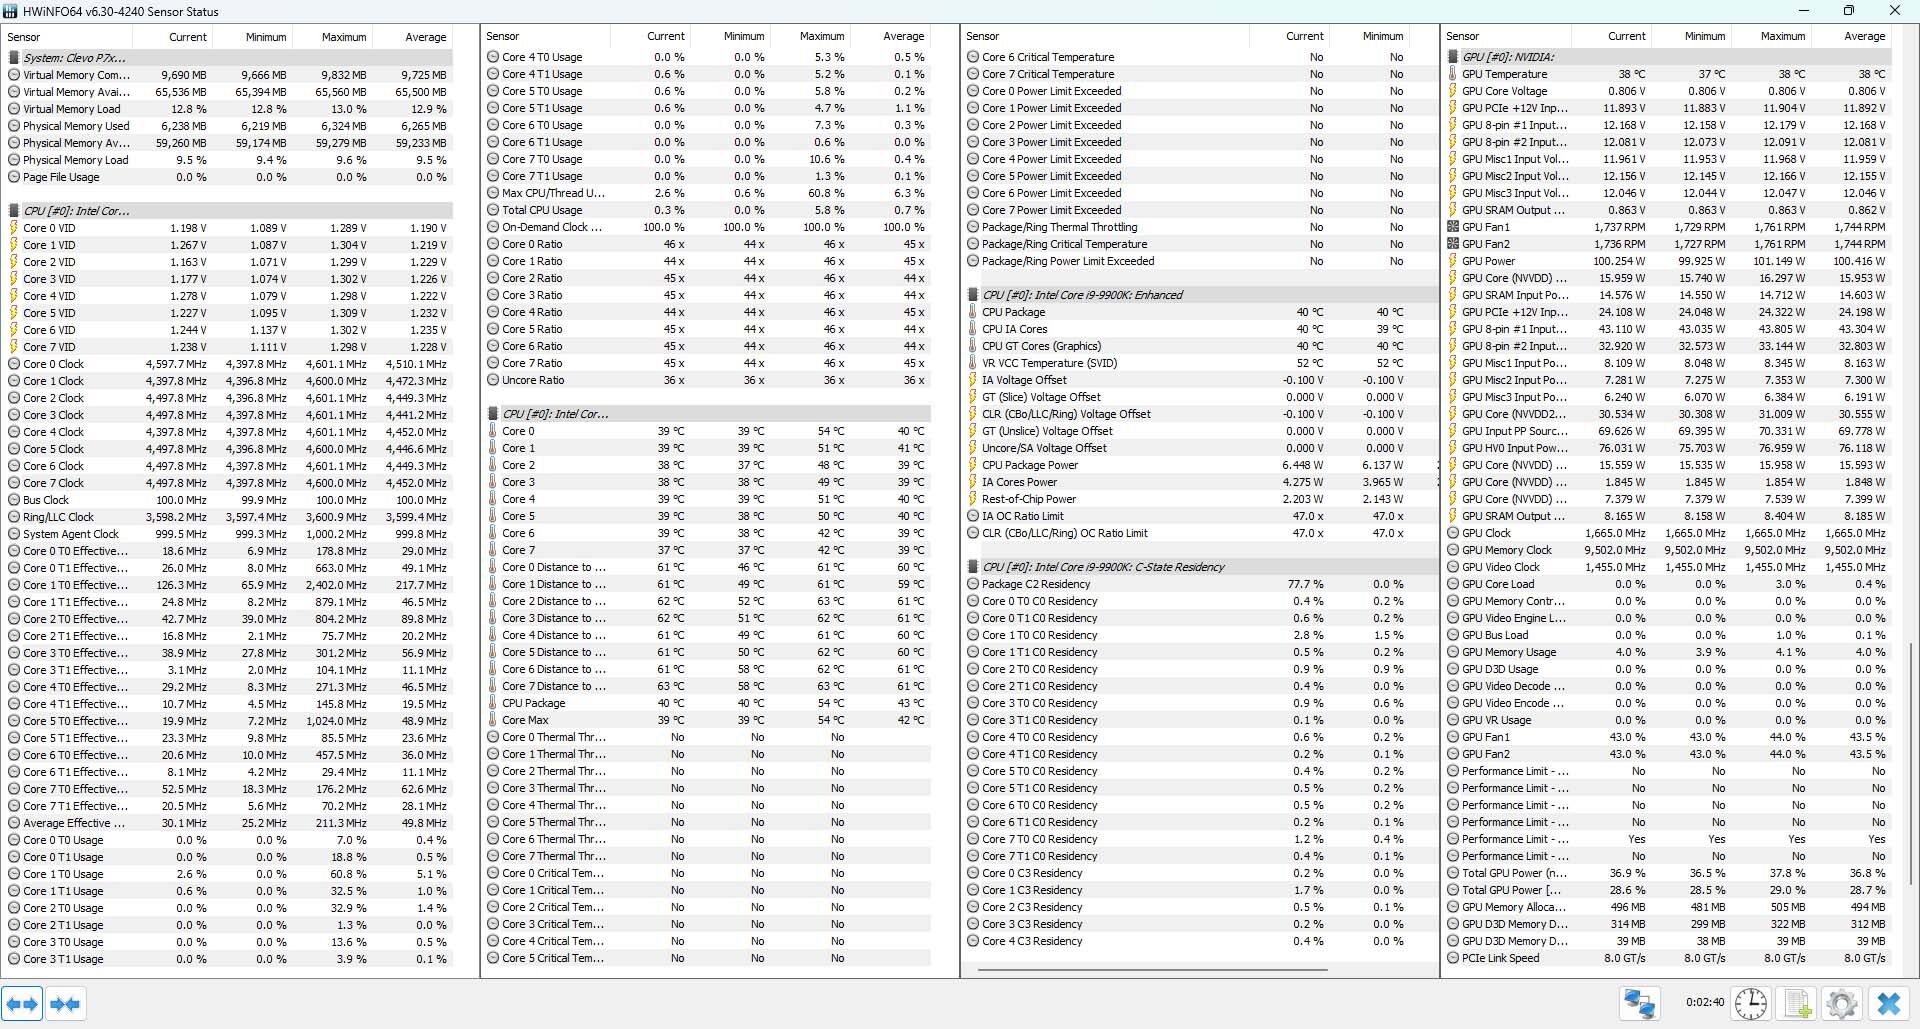This screenshot has width=1920, height=1029.
Task: Click the power icon beside CPU Package Power
Action: pyautogui.click(x=973, y=465)
